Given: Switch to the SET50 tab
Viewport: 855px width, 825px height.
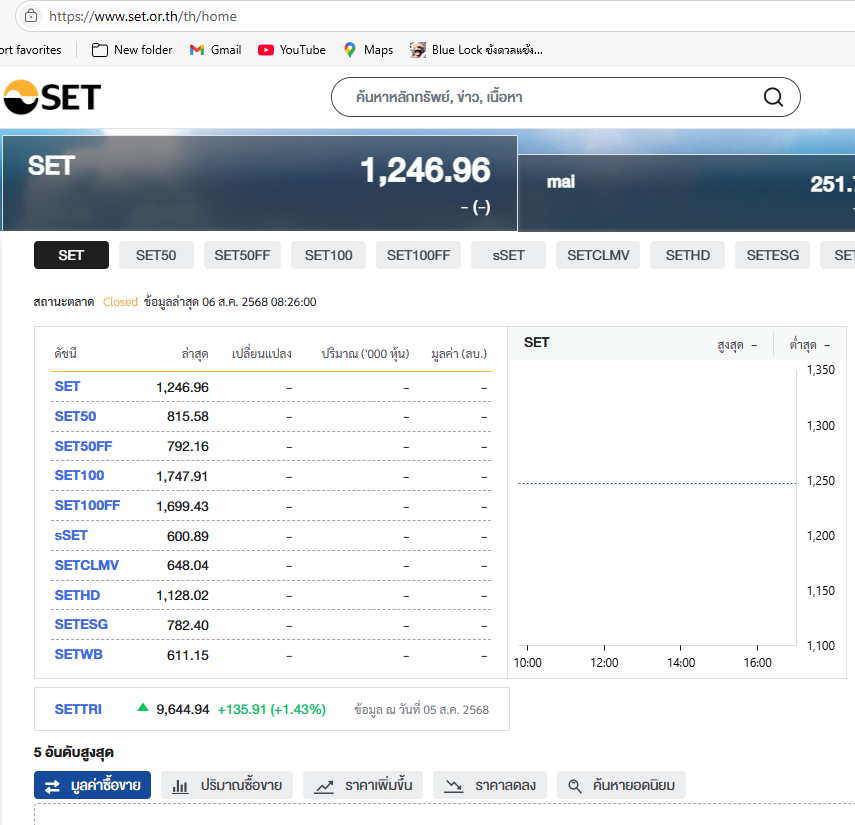Looking at the screenshot, I should [156, 255].
